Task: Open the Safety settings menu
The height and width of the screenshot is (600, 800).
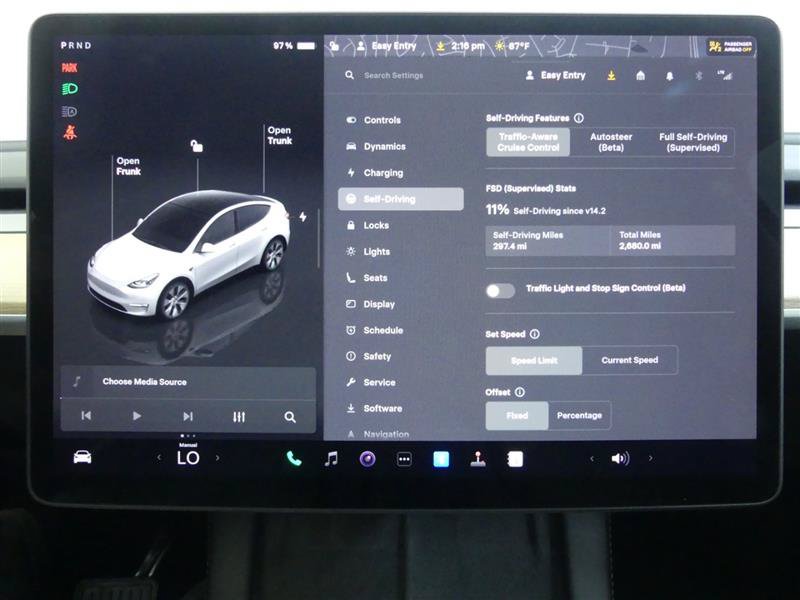Action: pos(401,357)
